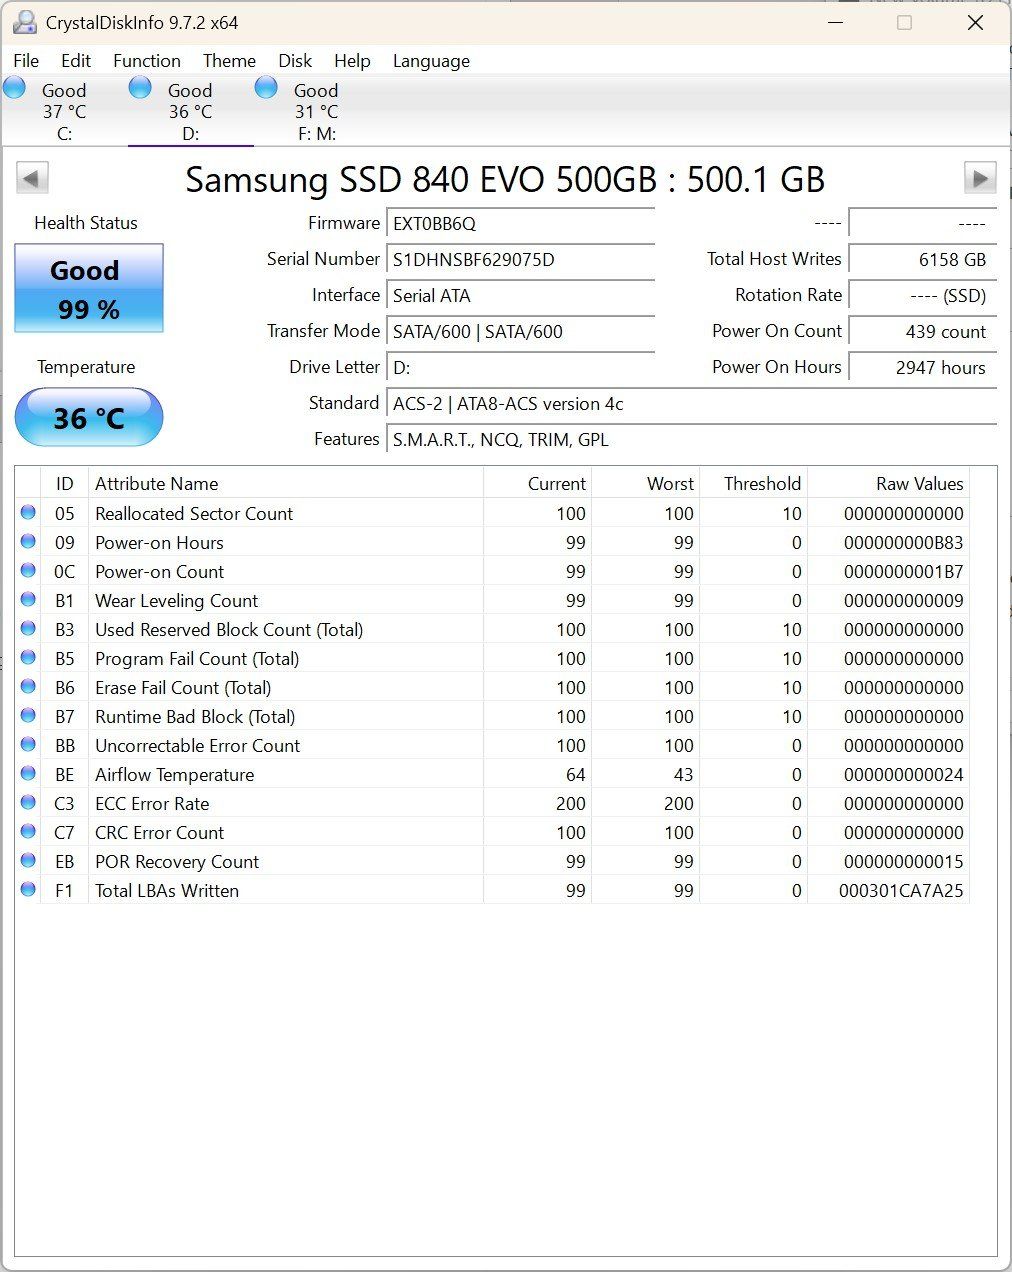
Task: Click the Firmware field EXT0BB6Q
Action: [521, 224]
